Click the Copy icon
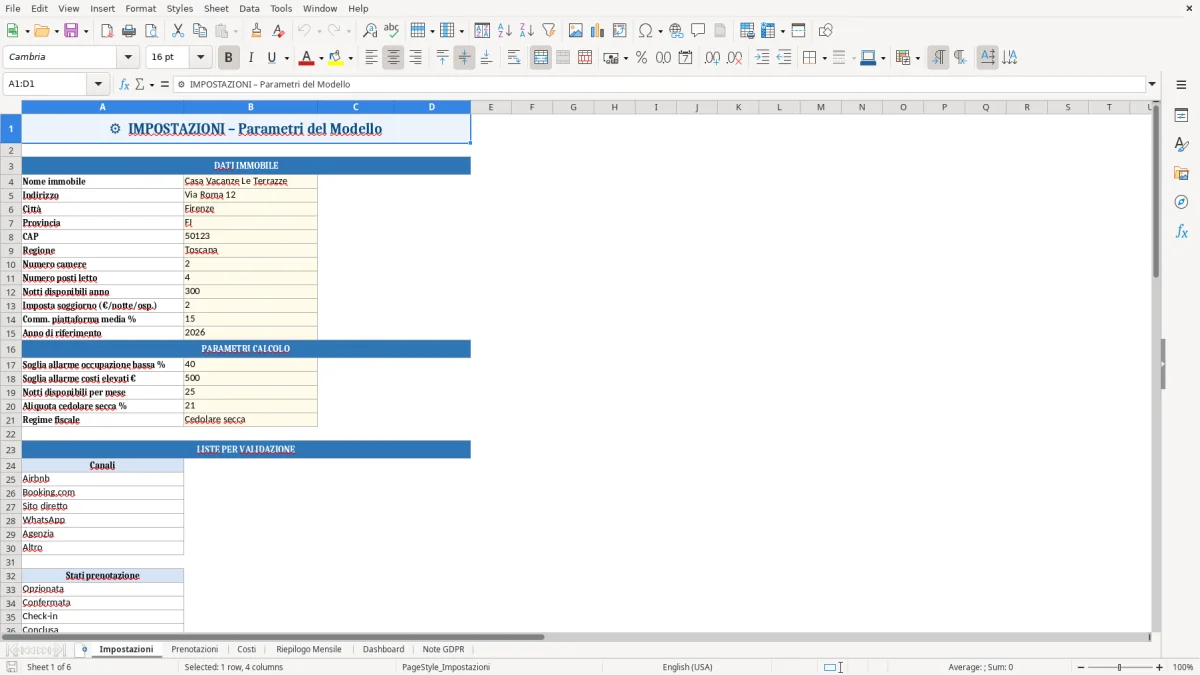 click(x=200, y=31)
